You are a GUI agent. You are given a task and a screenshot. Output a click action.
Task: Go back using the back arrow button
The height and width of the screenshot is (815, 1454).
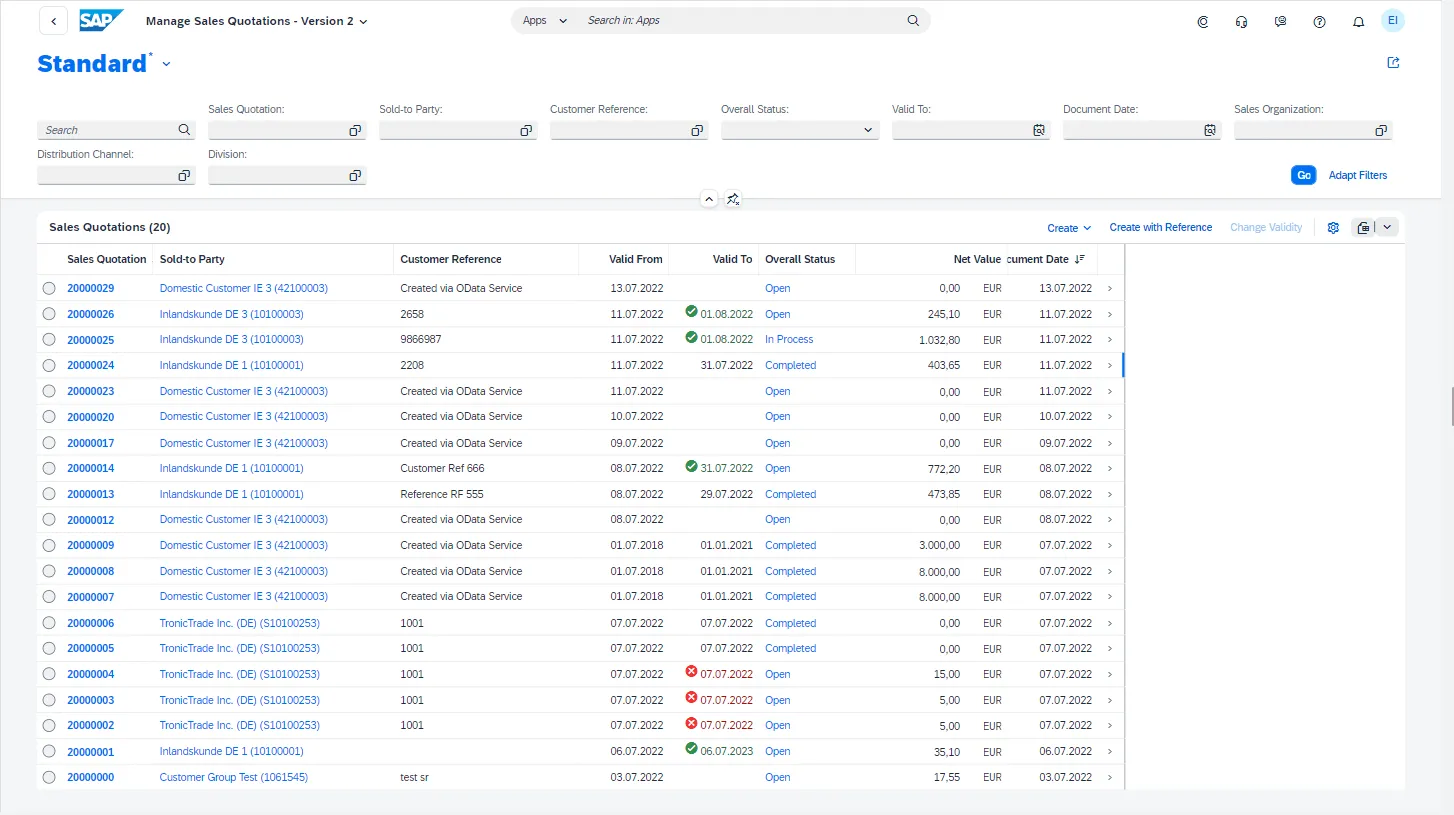[x=53, y=21]
